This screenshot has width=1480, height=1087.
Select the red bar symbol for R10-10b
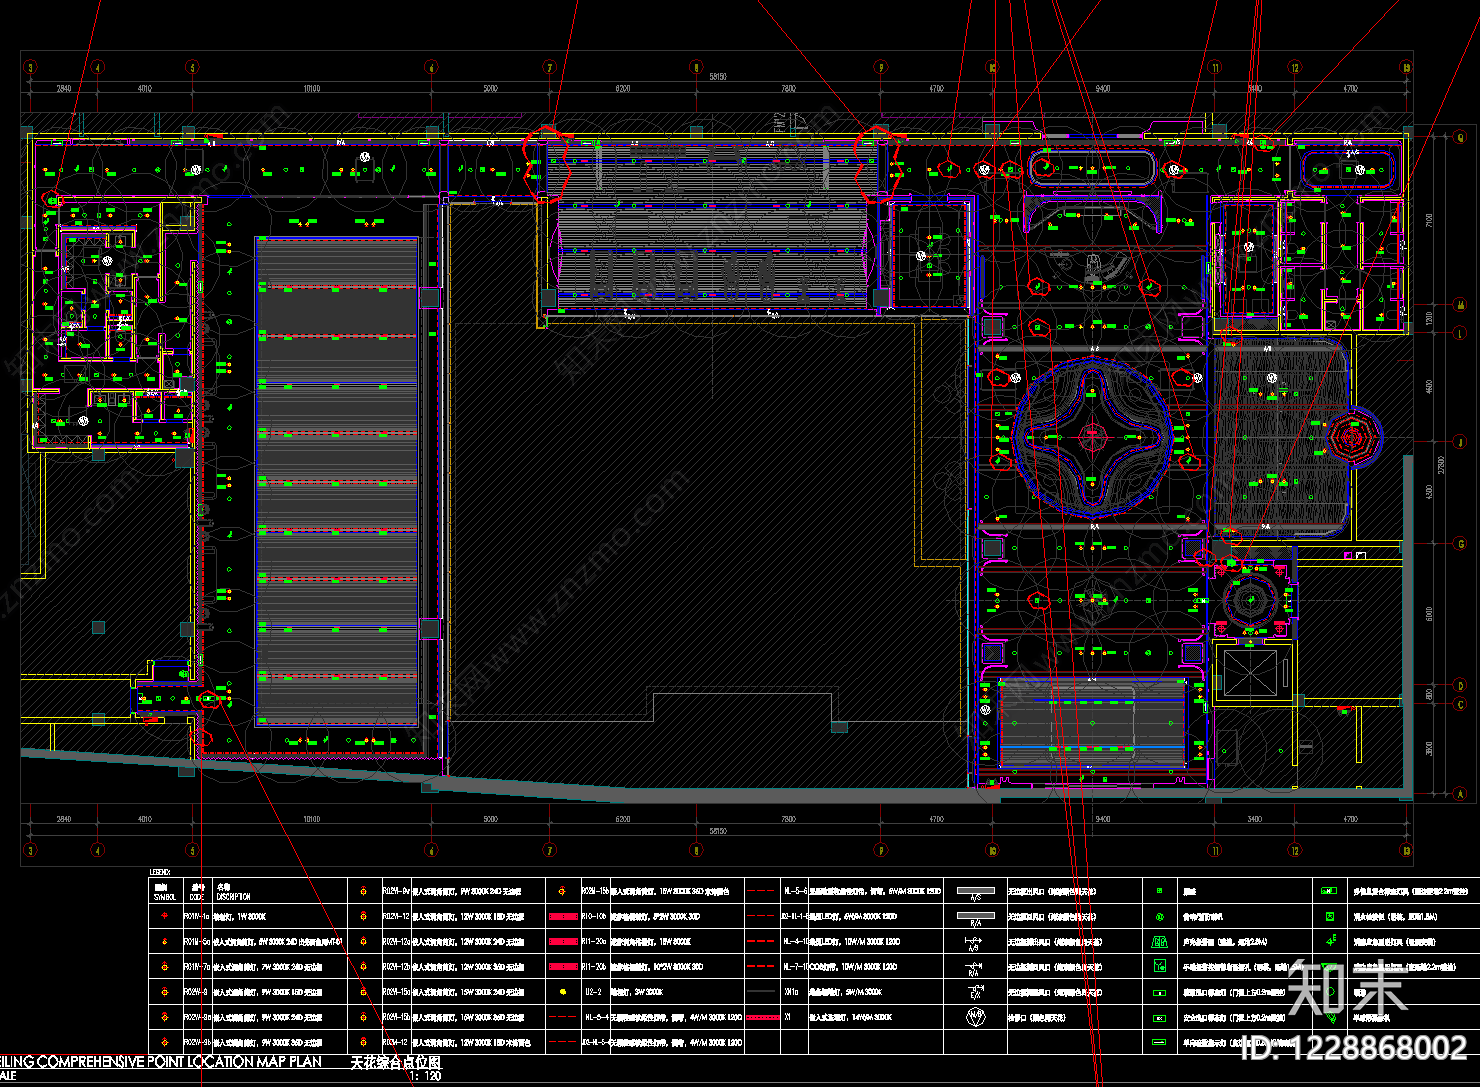(x=563, y=916)
